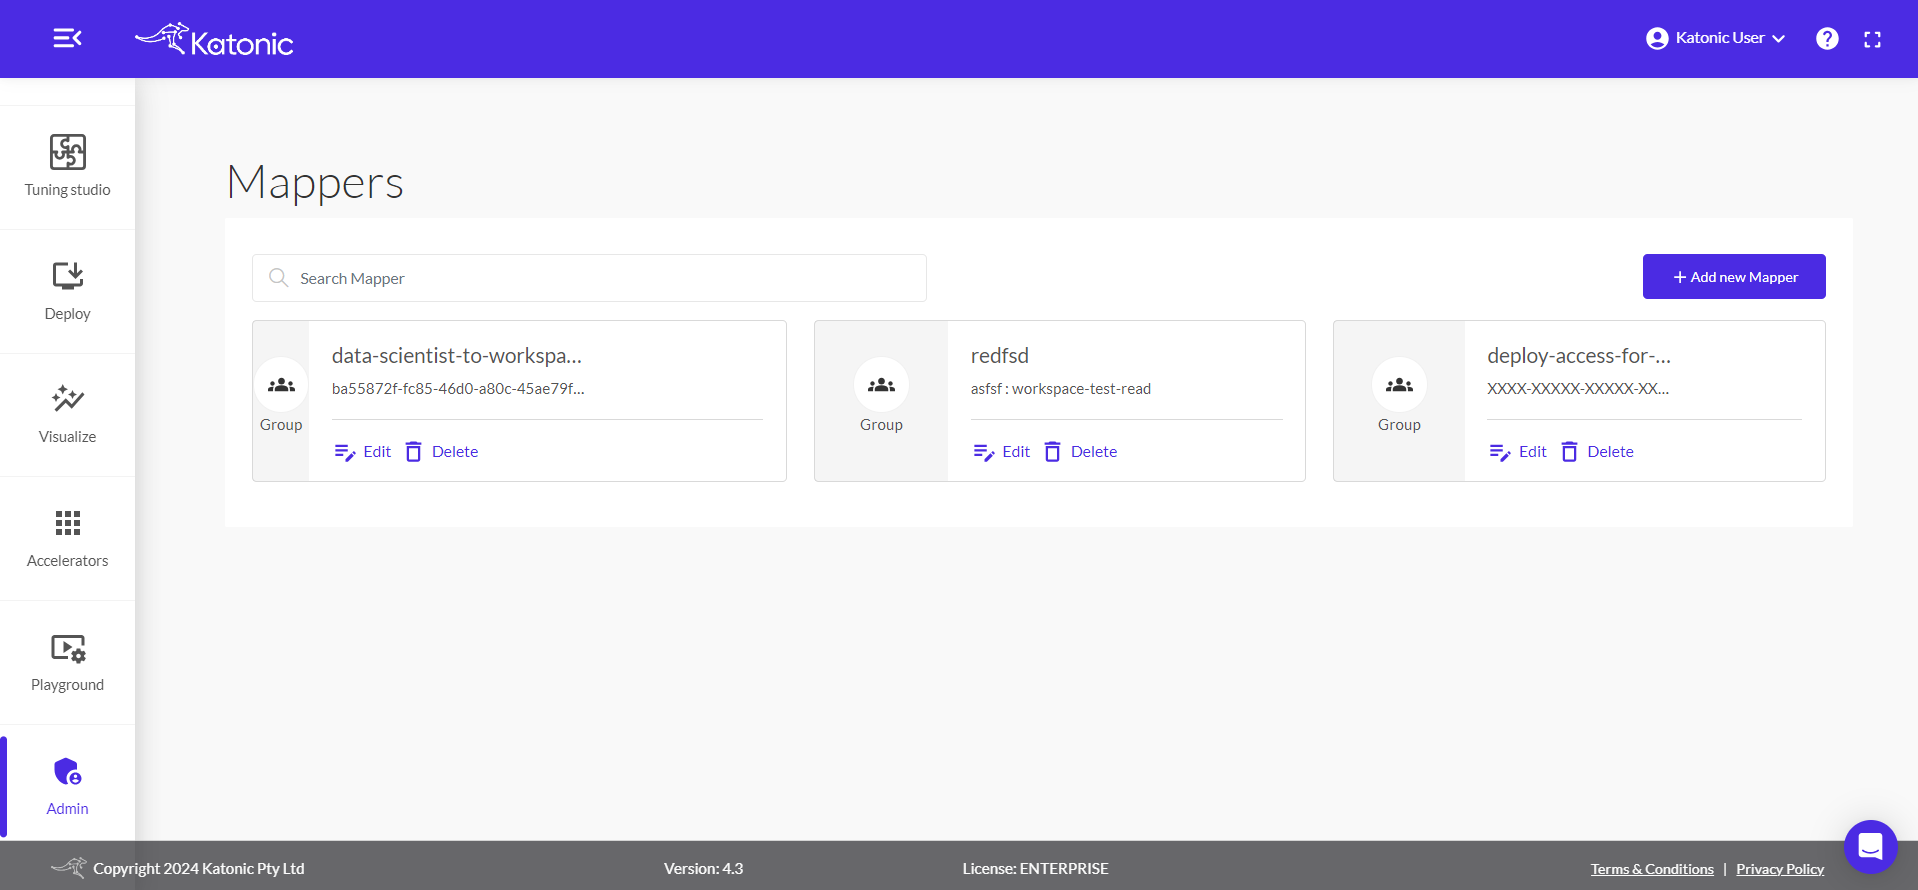
Task: Edit the redfsd mapper
Action: tap(1001, 452)
